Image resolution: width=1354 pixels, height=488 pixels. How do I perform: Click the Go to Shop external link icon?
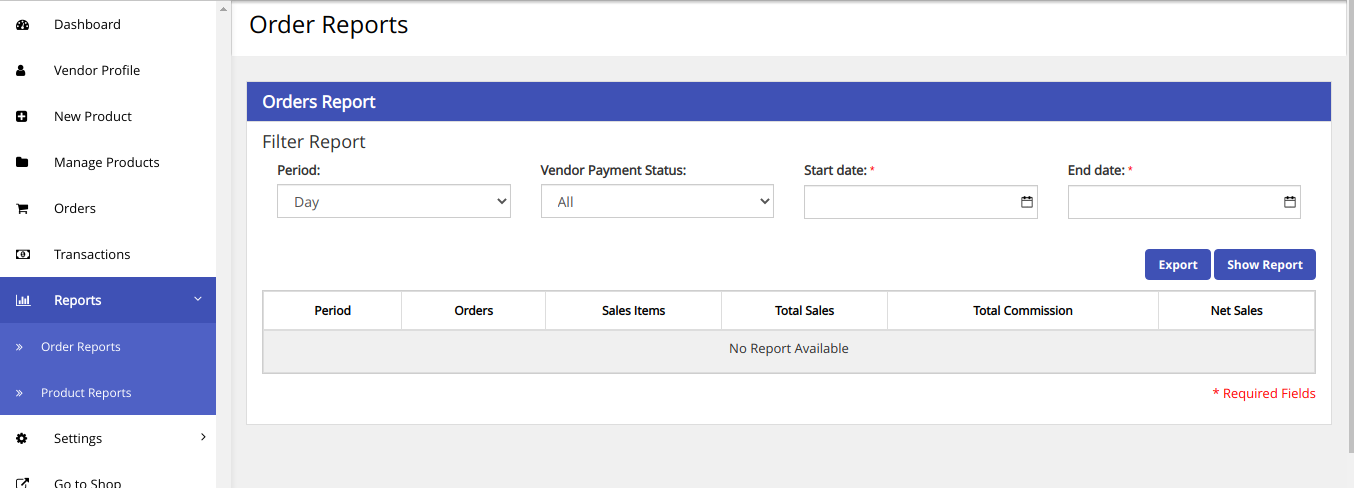[22, 483]
